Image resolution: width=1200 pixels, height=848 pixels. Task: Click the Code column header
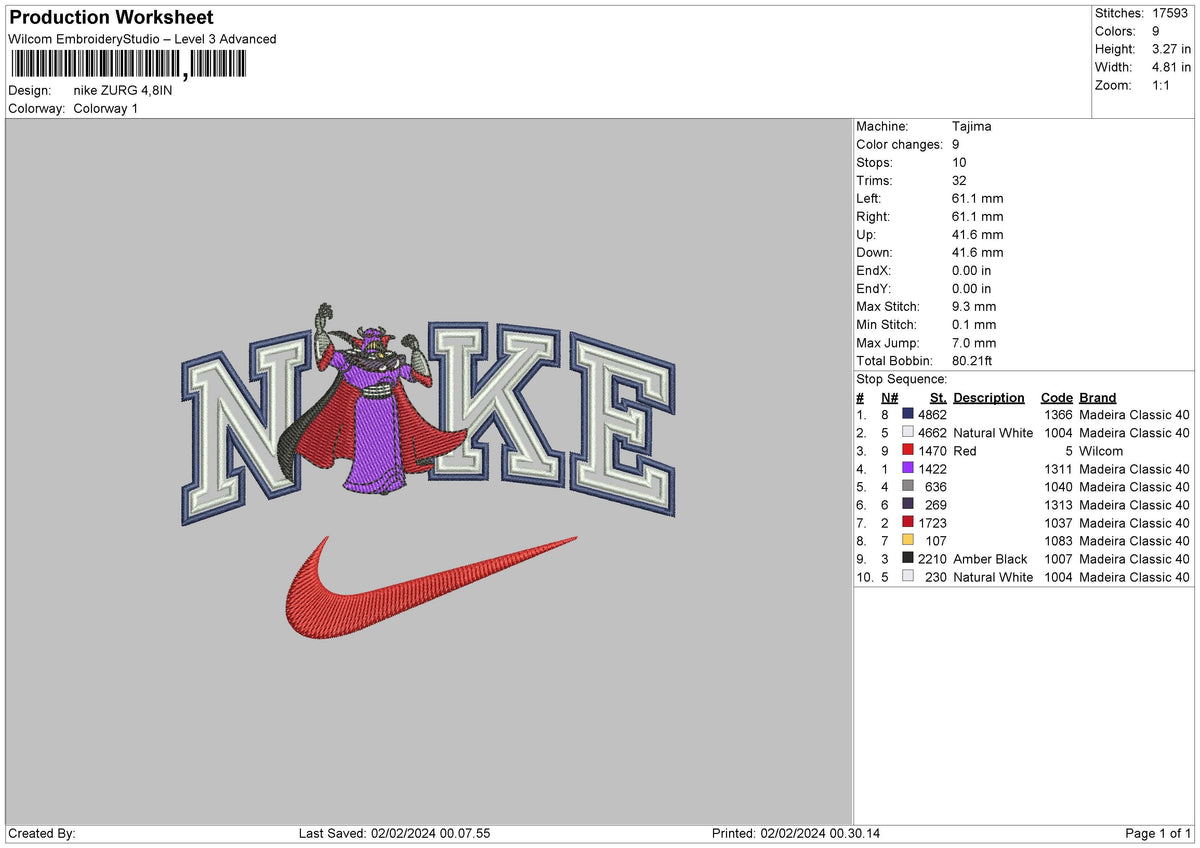click(1056, 397)
